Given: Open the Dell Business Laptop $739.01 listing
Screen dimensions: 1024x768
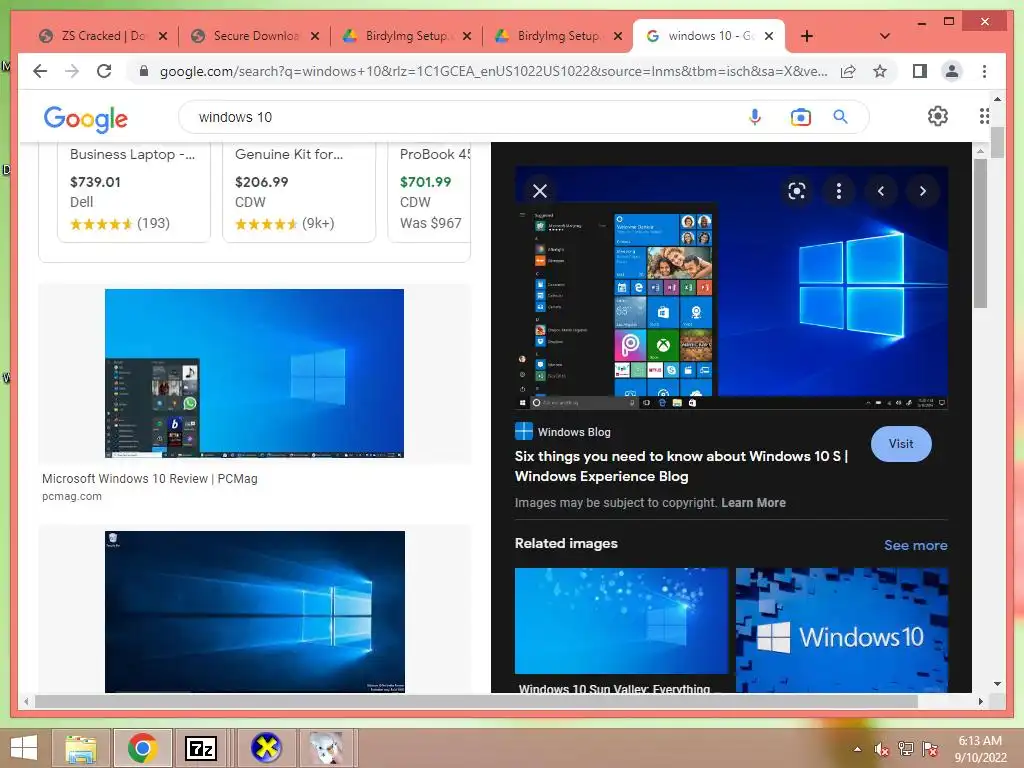Looking at the screenshot, I should point(134,191).
